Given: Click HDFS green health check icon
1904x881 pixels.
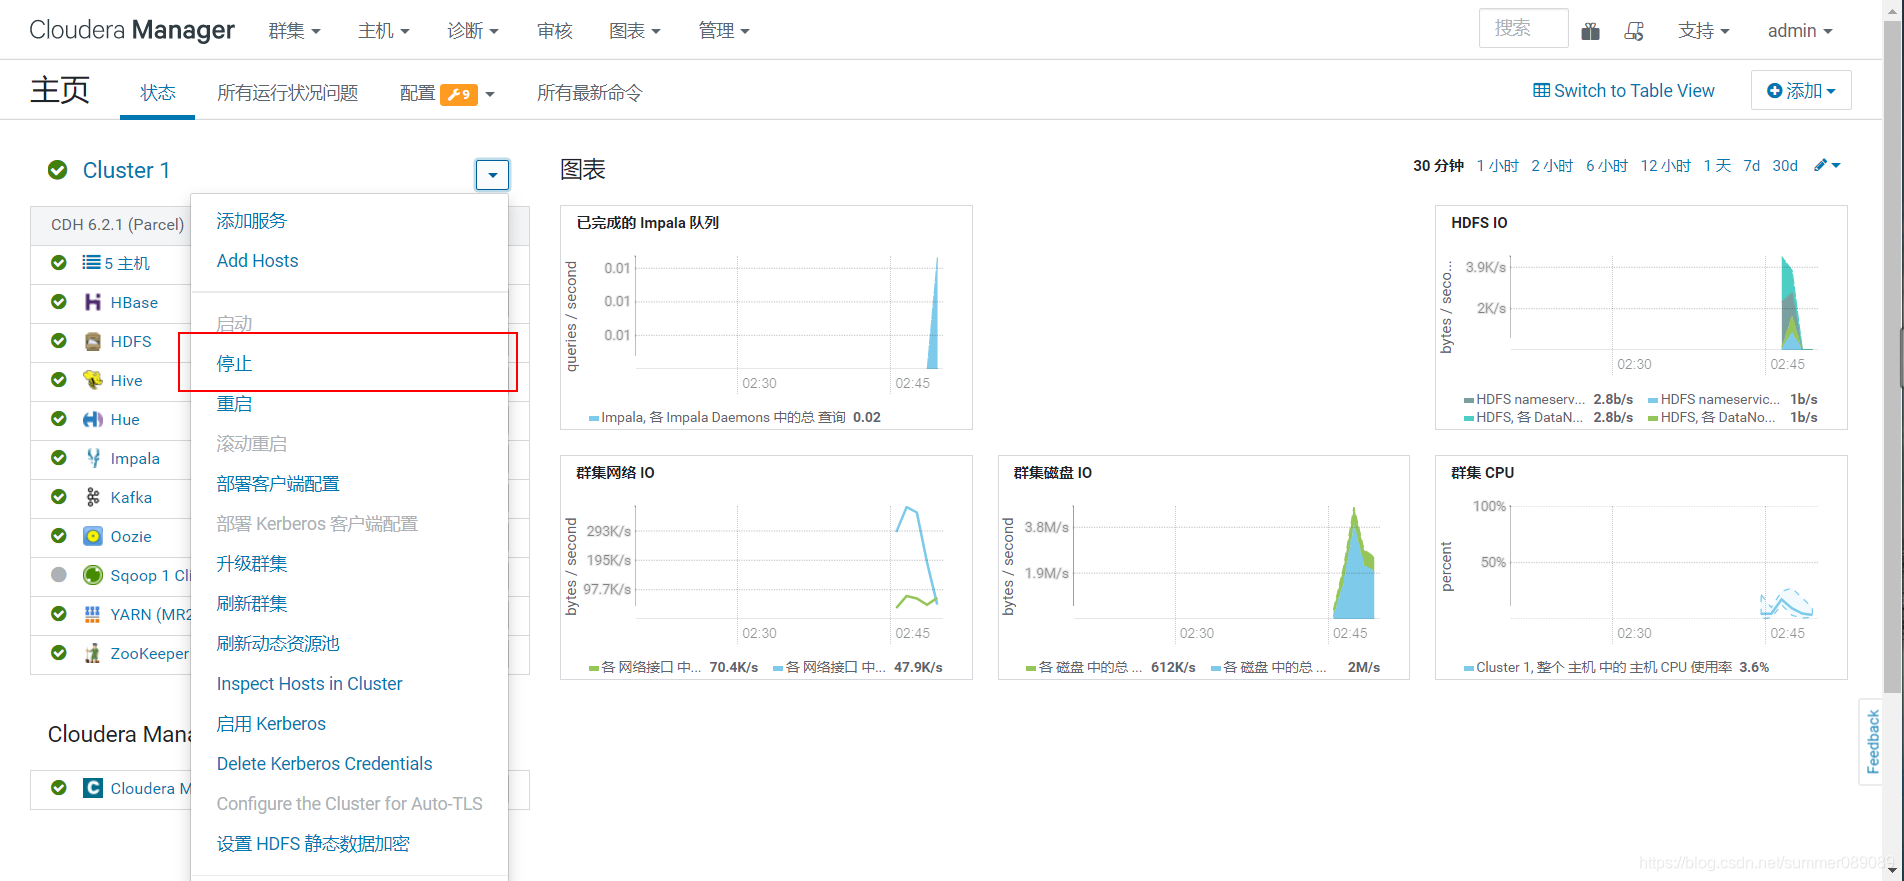Looking at the screenshot, I should [x=59, y=341].
